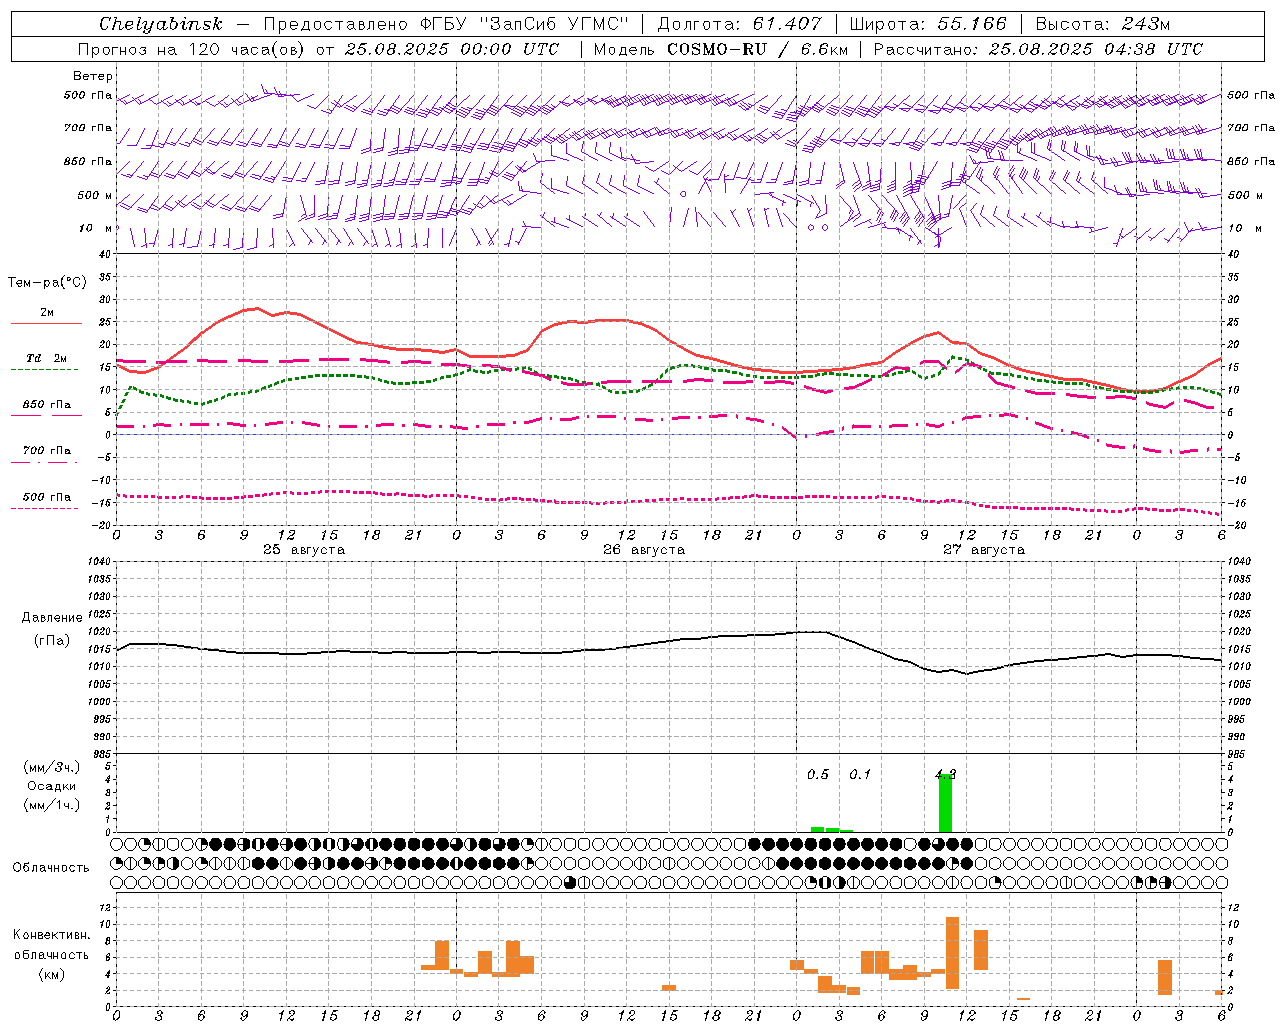The image size is (1280, 1024).
Task: Click the 'Высота: 243м' elevation text
Action: point(1103,24)
